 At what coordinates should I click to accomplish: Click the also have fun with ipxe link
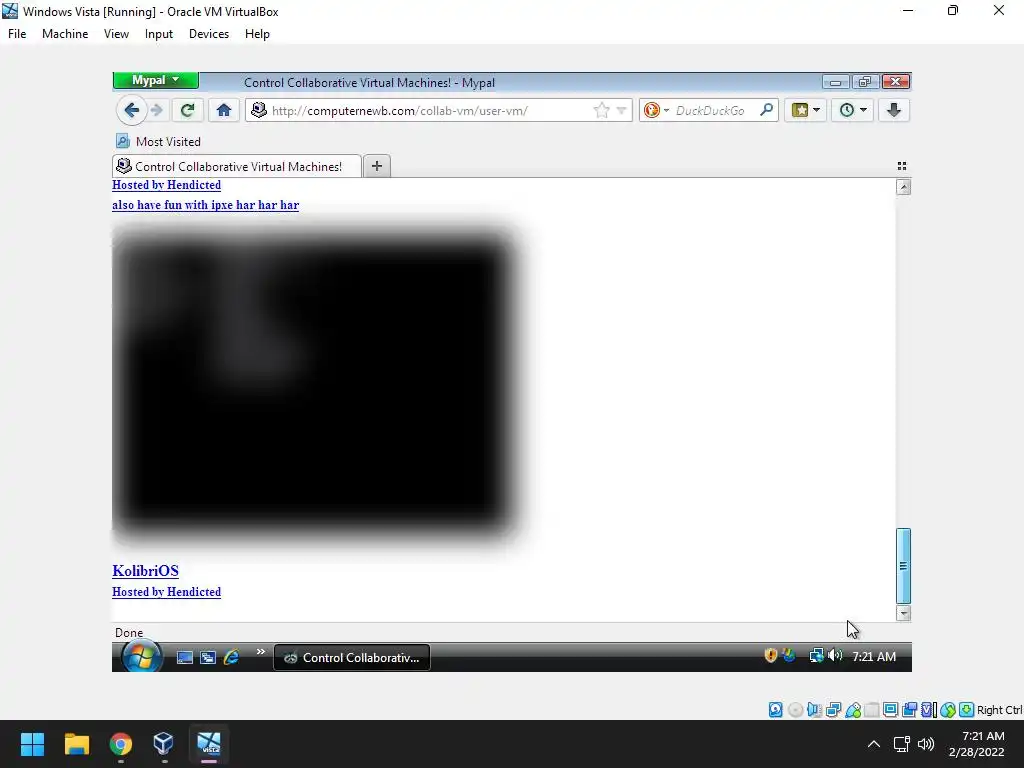[x=206, y=205]
